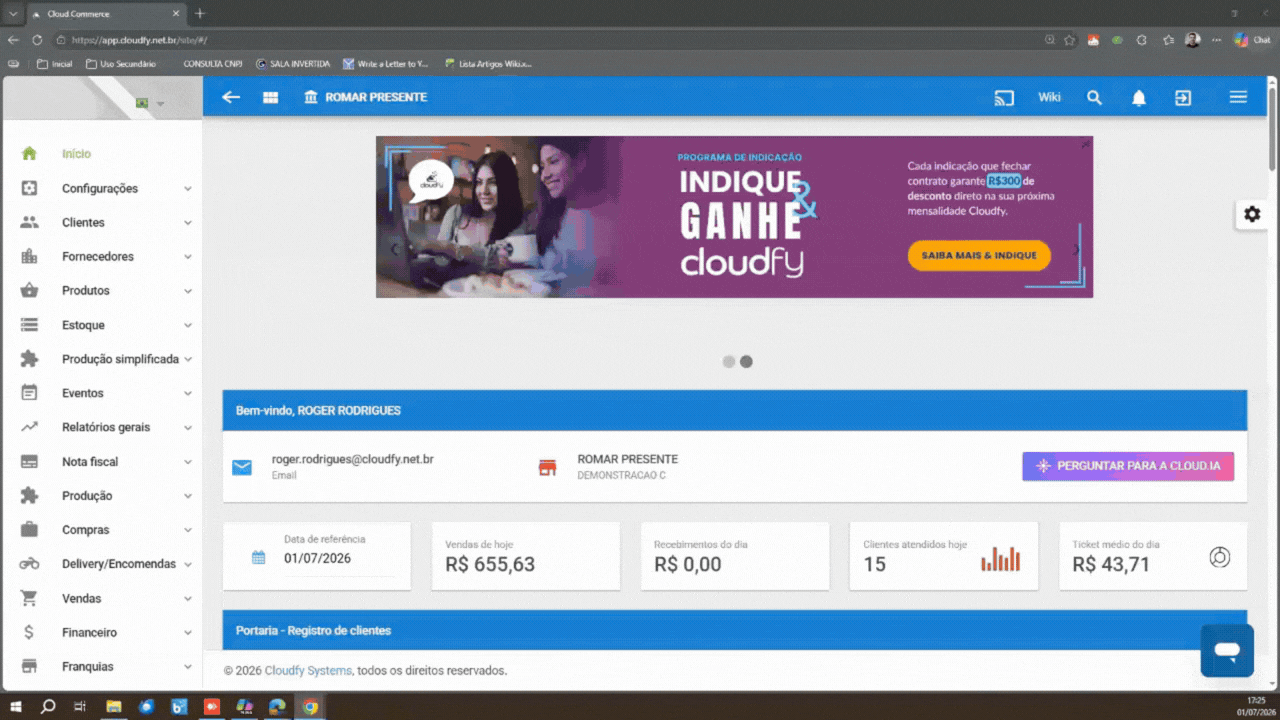The height and width of the screenshot is (720, 1280).
Task: Click the Configurações gear icon
Action: pos(29,188)
